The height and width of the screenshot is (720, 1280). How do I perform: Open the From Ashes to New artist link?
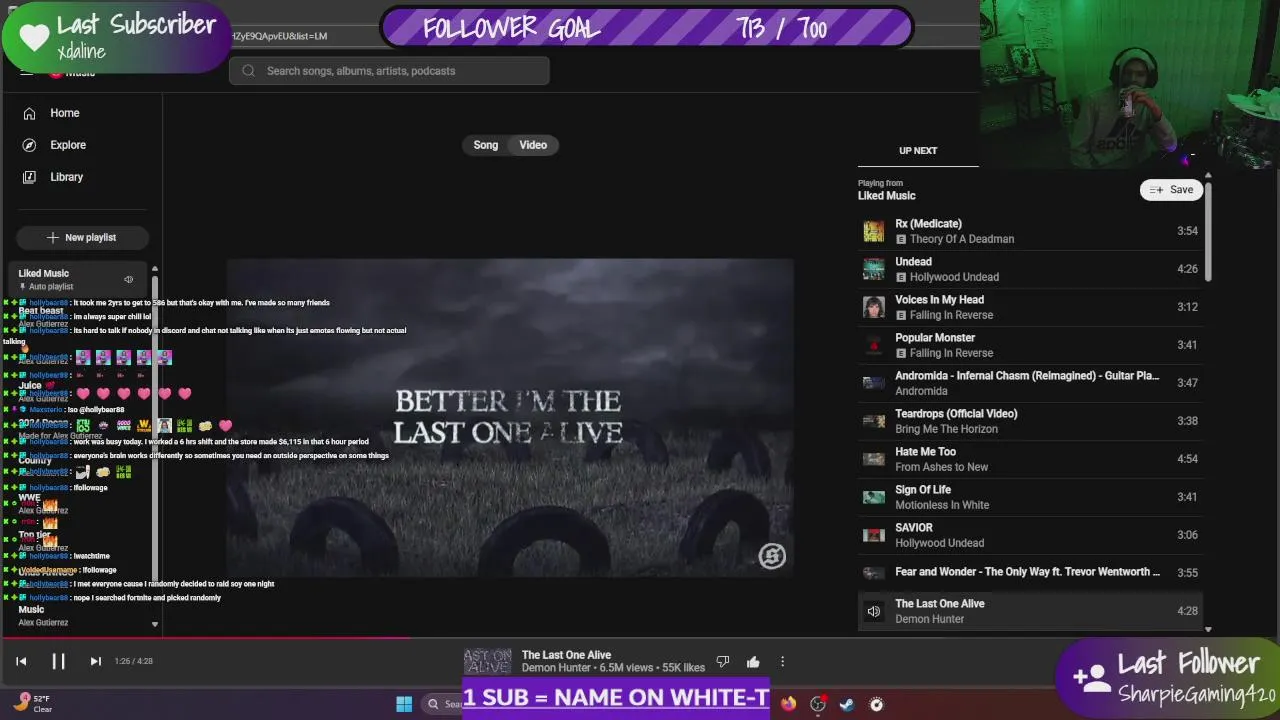click(x=941, y=467)
